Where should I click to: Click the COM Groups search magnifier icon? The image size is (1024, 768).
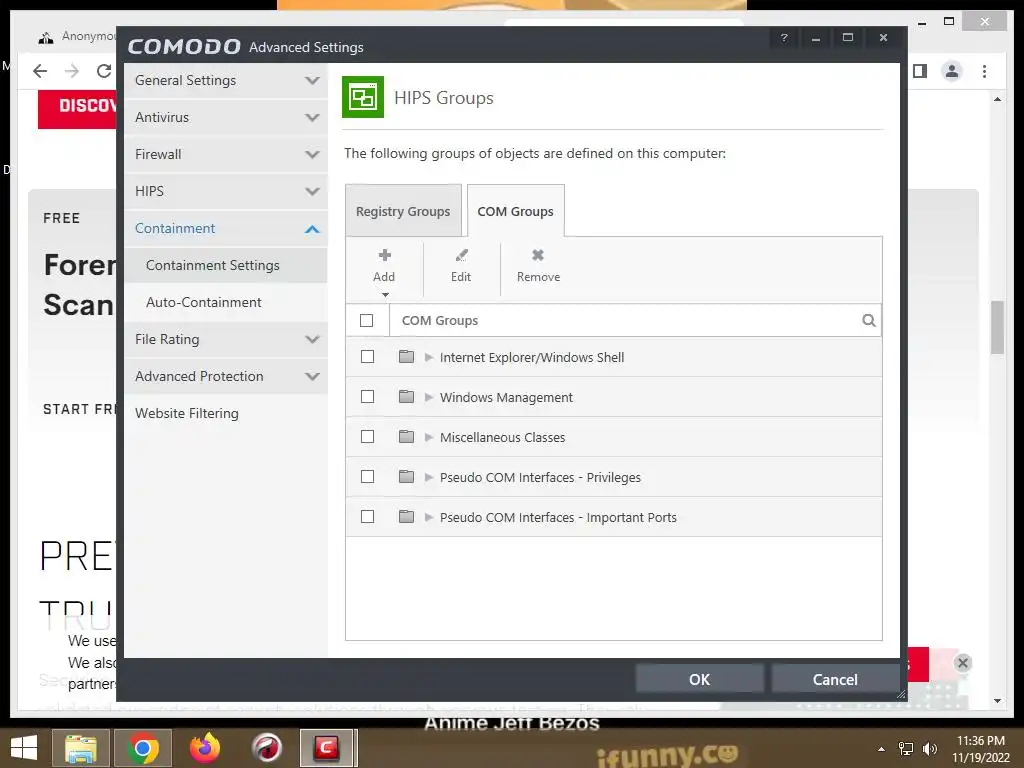[869, 320]
